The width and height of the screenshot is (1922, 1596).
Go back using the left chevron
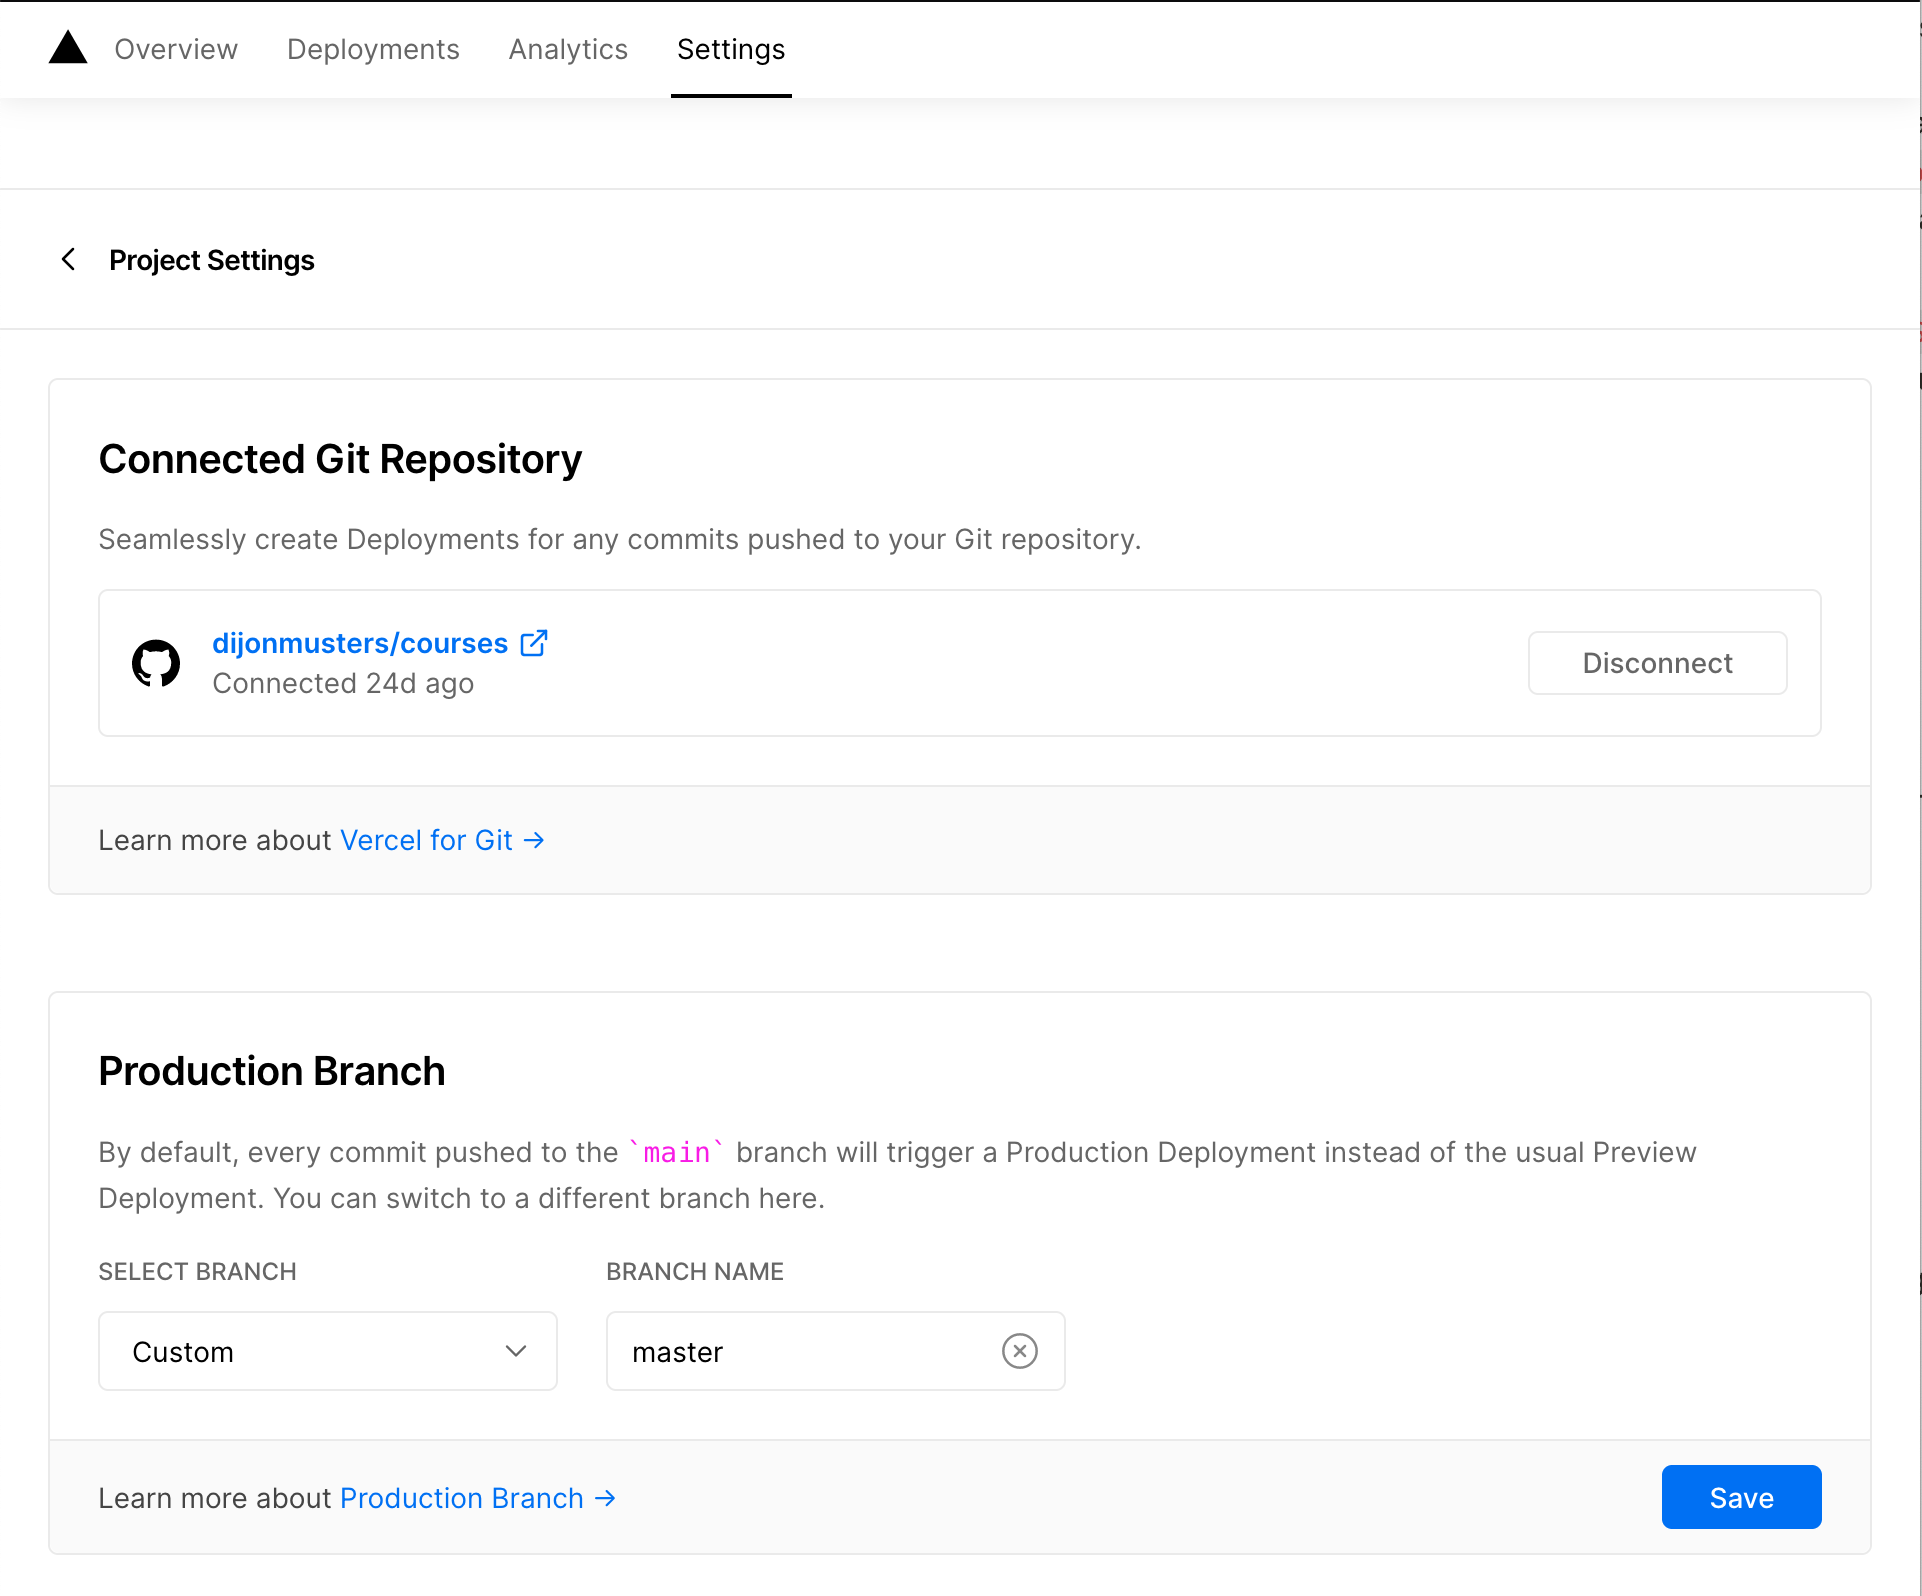[x=68, y=260]
